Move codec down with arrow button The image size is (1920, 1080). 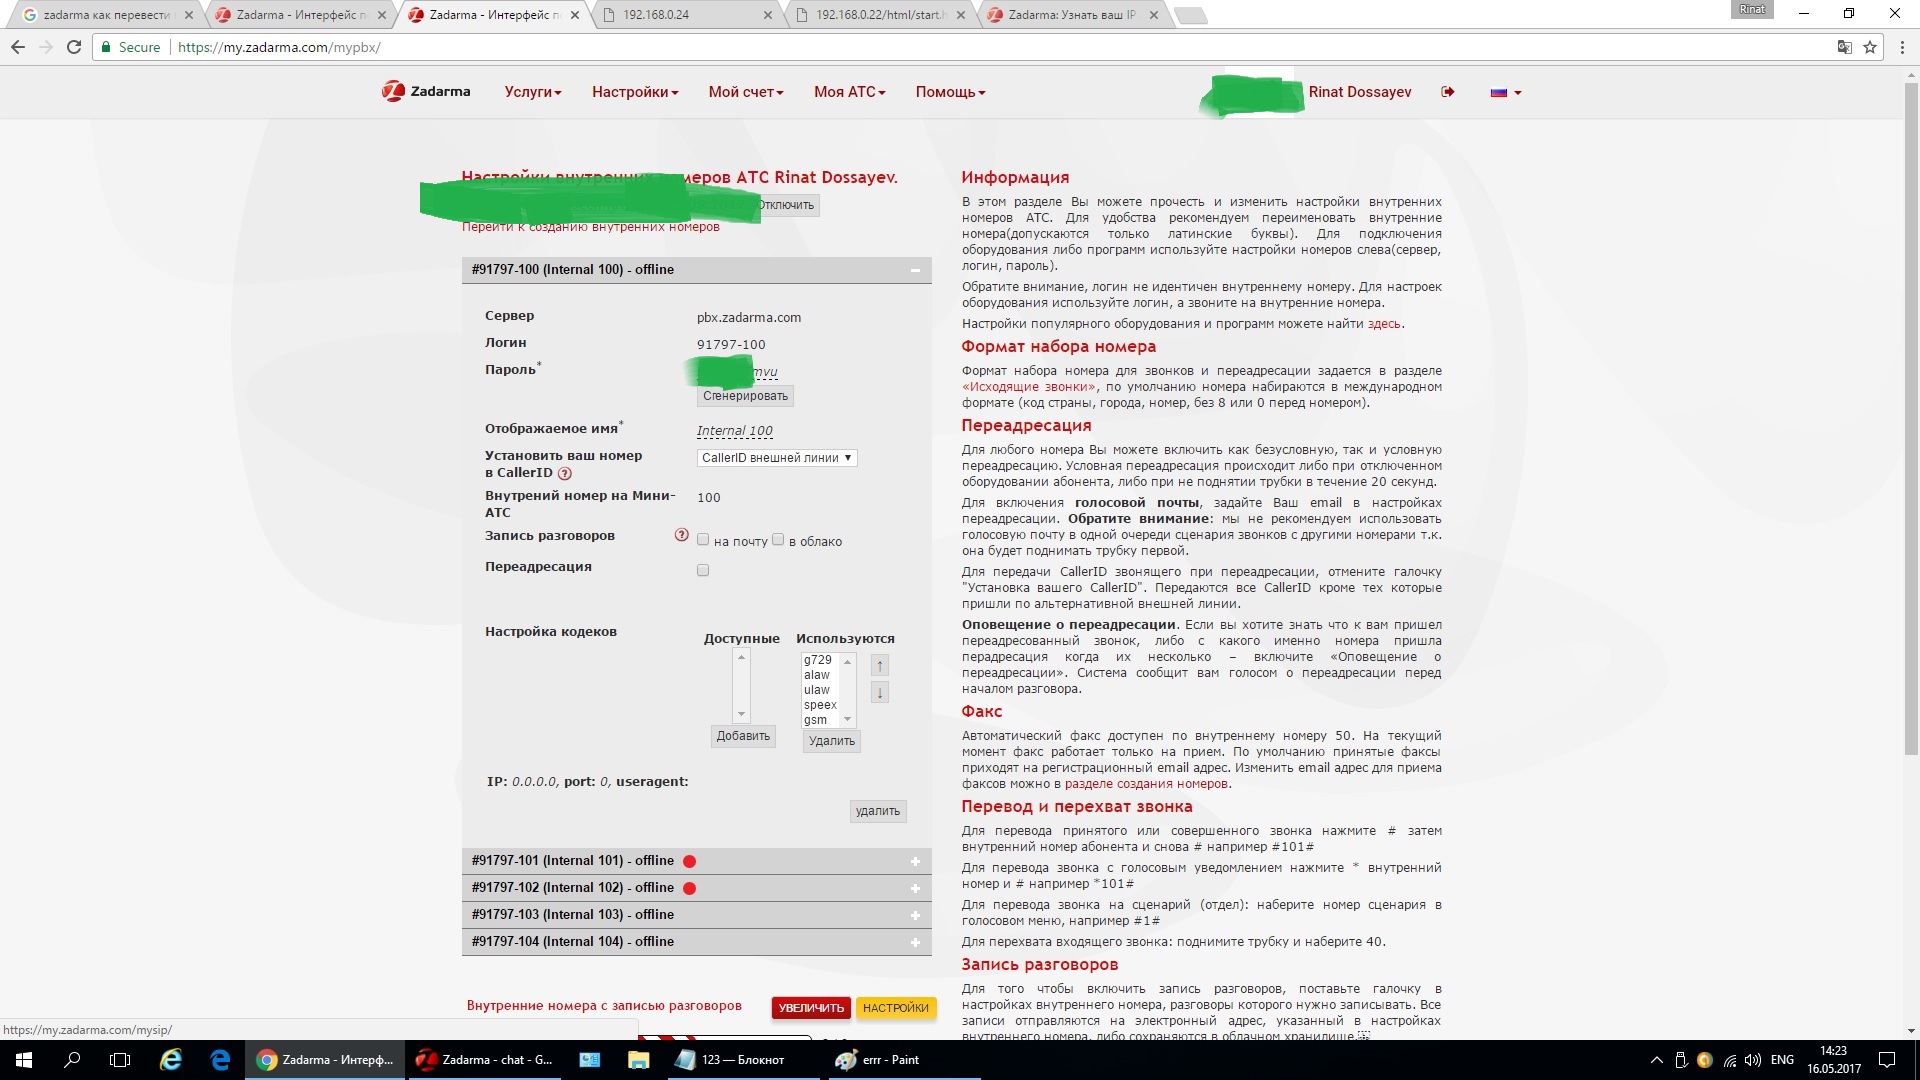pyautogui.click(x=880, y=692)
